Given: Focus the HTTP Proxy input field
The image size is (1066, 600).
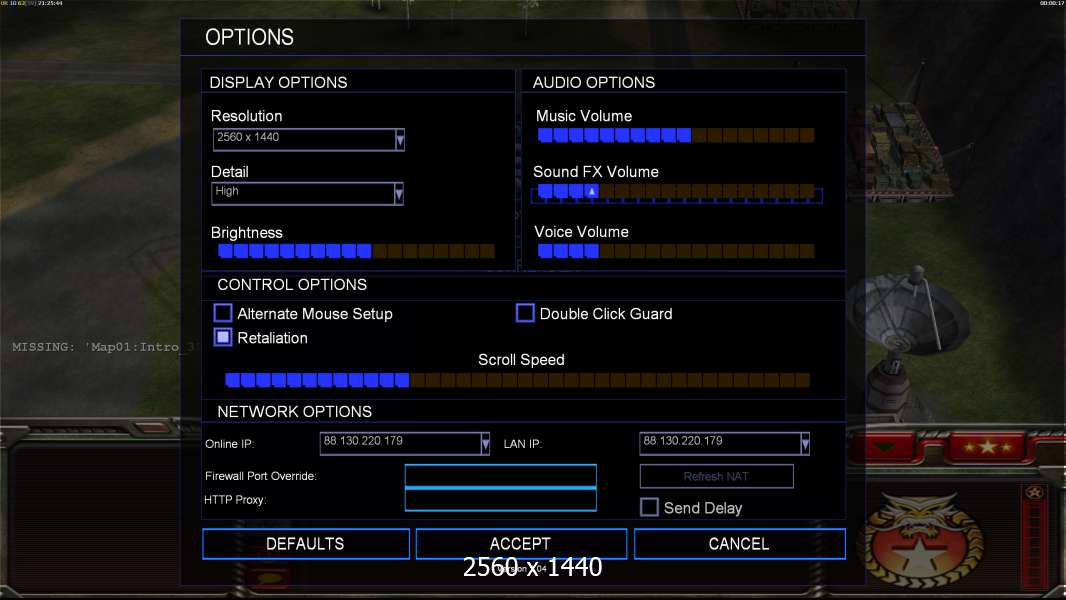Looking at the screenshot, I should (x=500, y=499).
